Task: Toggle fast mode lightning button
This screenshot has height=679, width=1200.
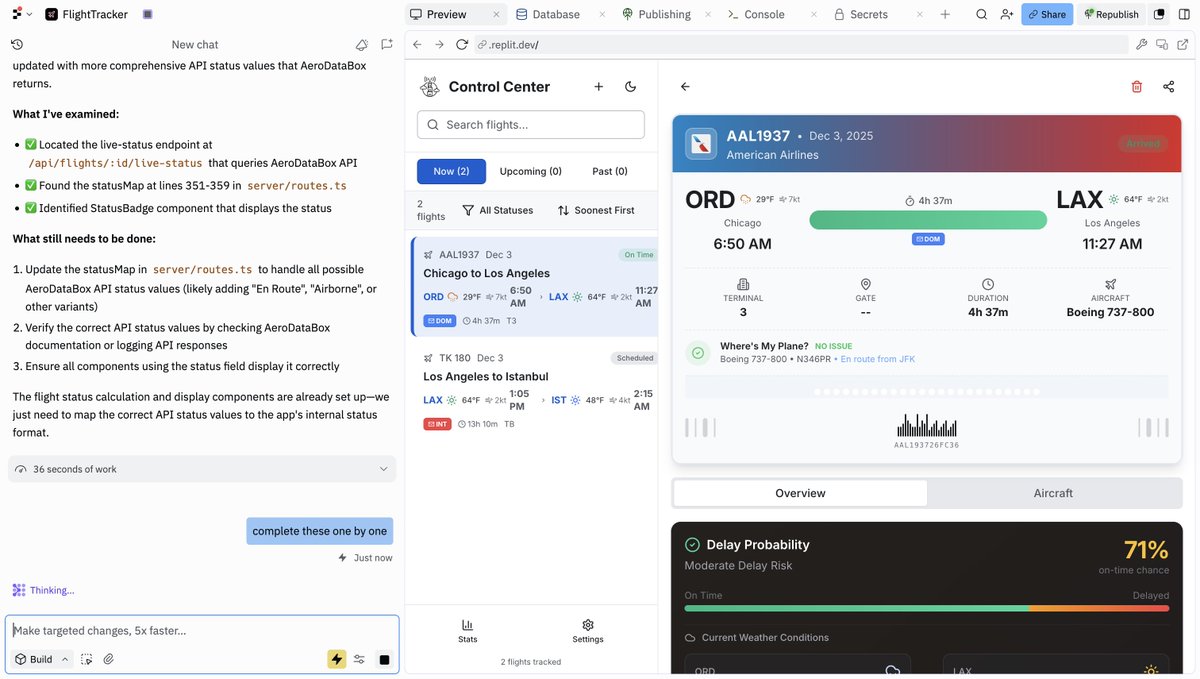Action: tap(337, 659)
